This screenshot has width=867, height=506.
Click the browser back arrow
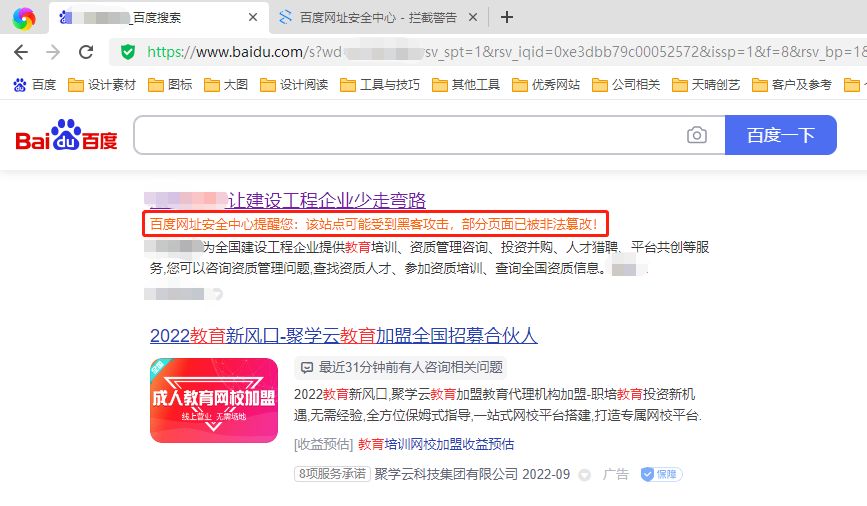(x=20, y=52)
